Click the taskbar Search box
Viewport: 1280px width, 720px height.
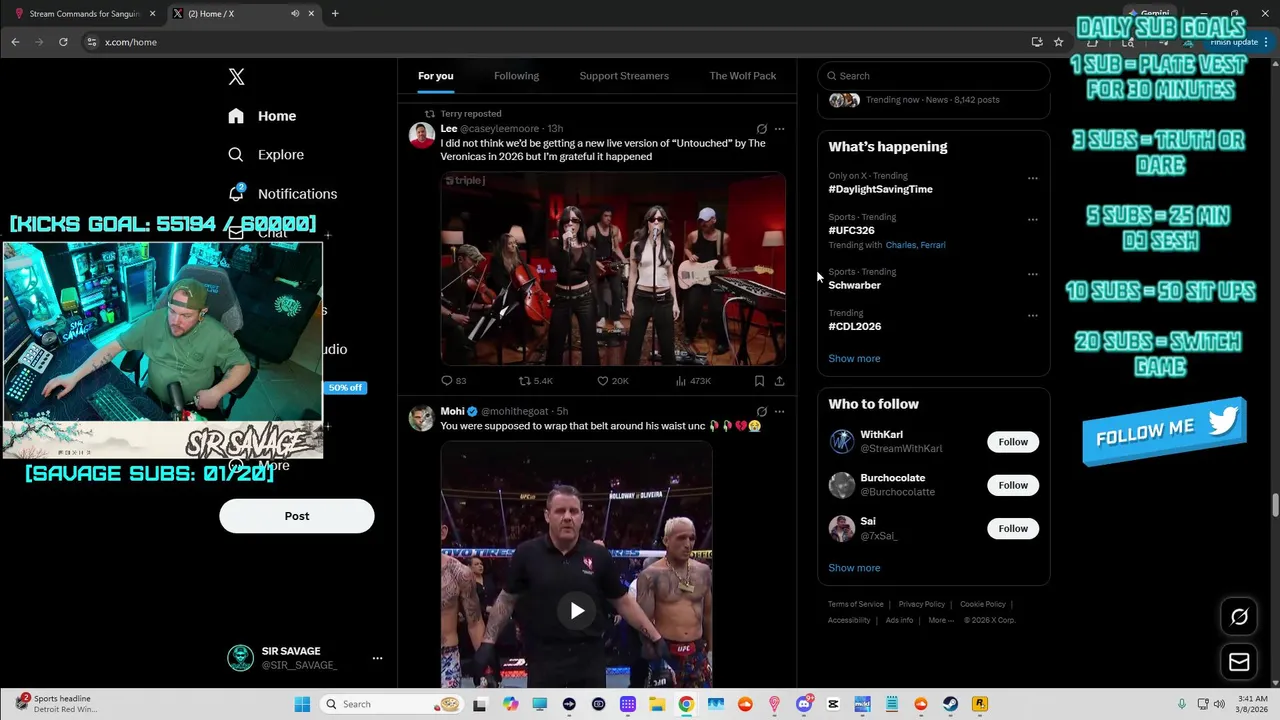point(392,704)
